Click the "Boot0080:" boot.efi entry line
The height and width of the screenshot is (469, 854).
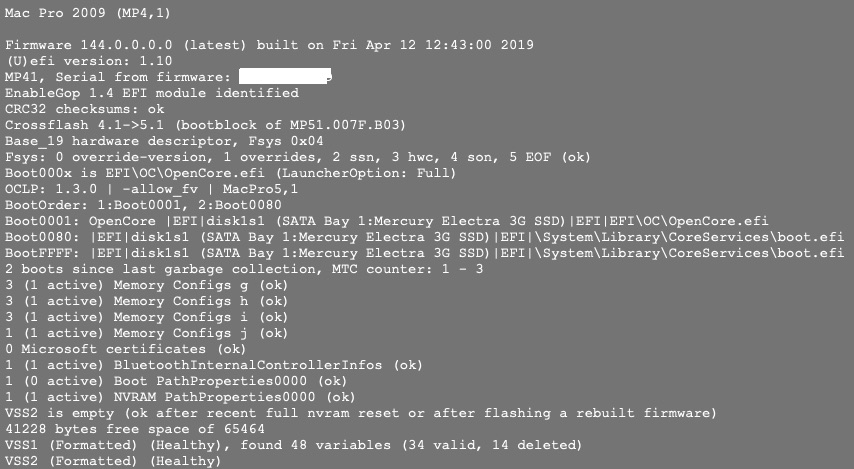[x=424, y=237]
